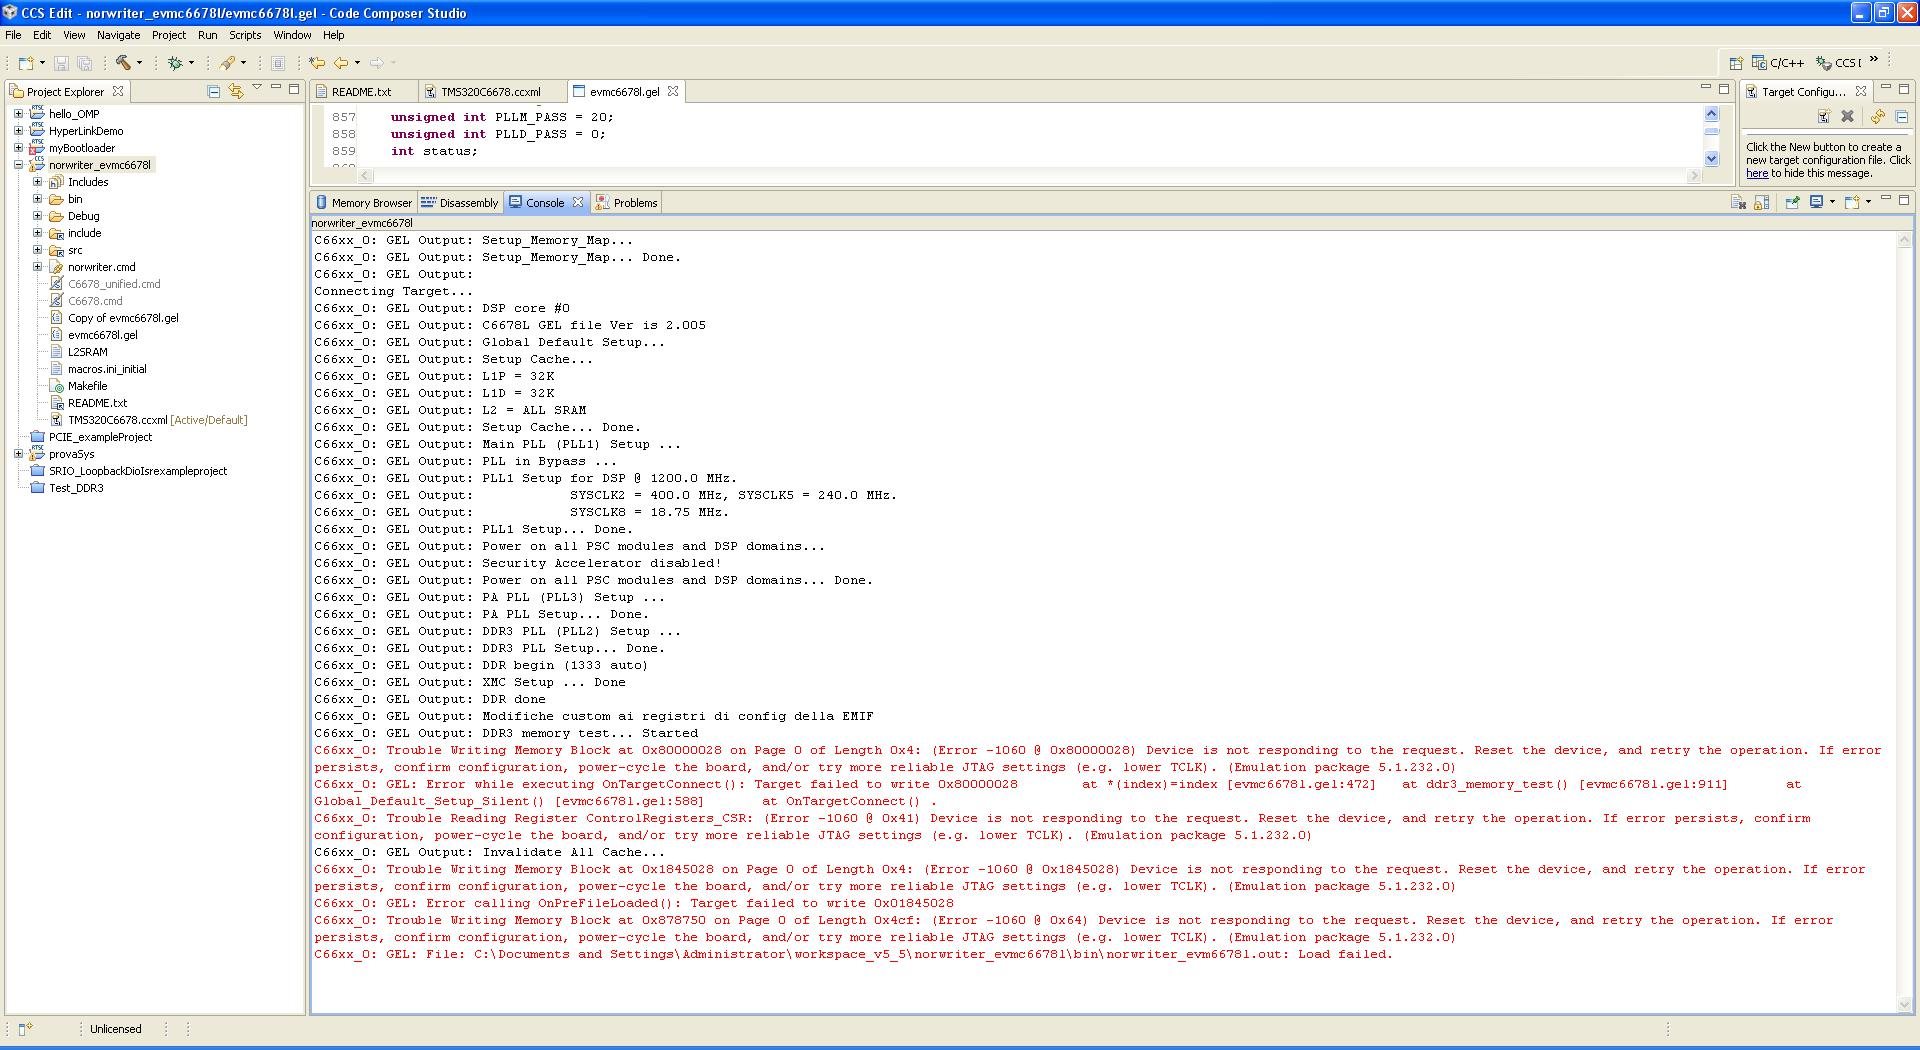Close the Console view tab
Image resolution: width=1920 pixels, height=1050 pixels.
577,202
